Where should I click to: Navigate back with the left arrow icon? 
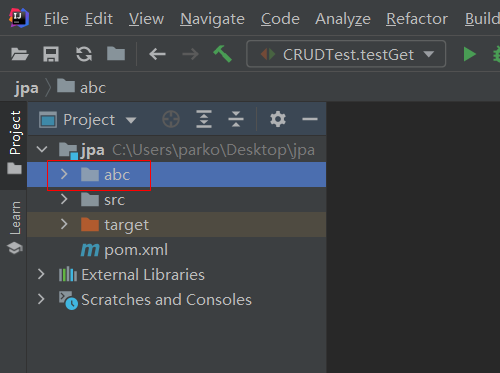click(157, 54)
